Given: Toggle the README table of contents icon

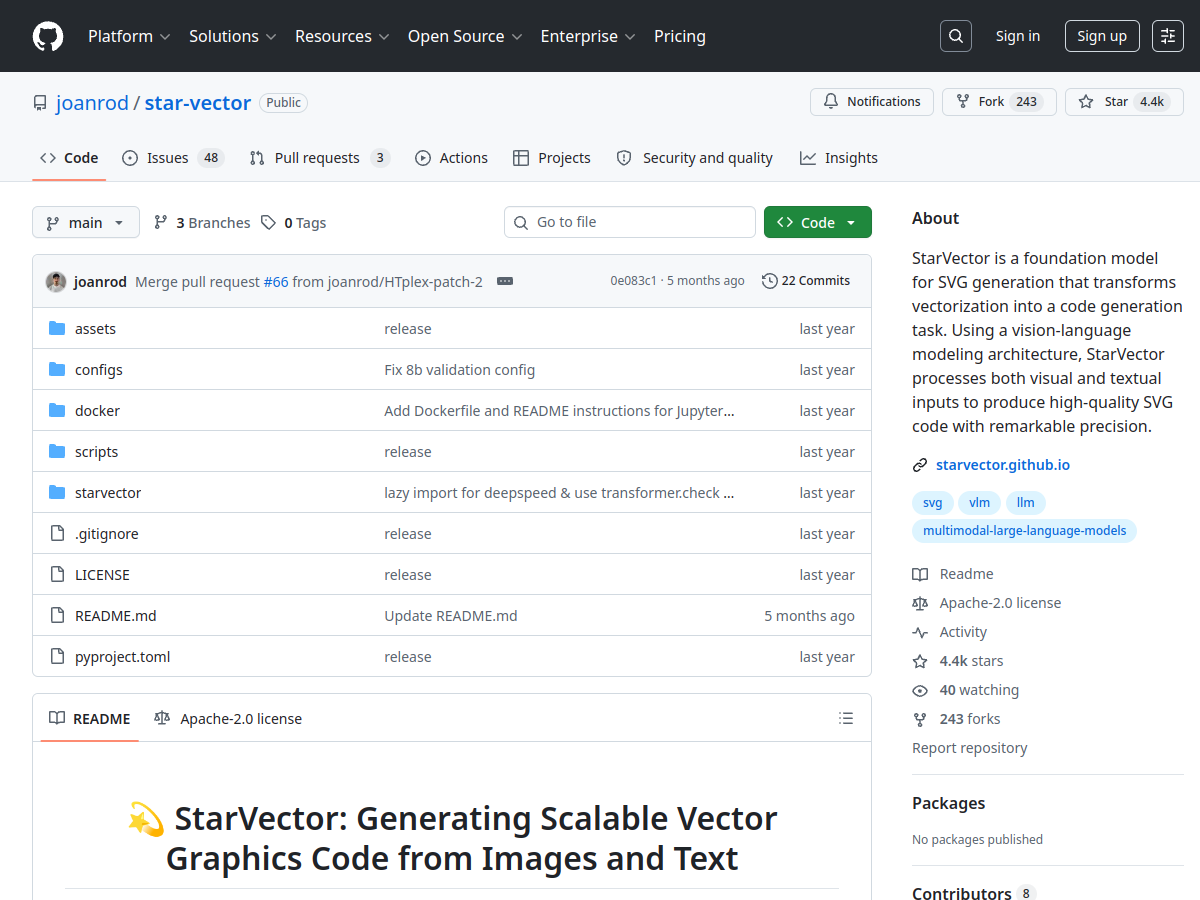Looking at the screenshot, I should (846, 718).
